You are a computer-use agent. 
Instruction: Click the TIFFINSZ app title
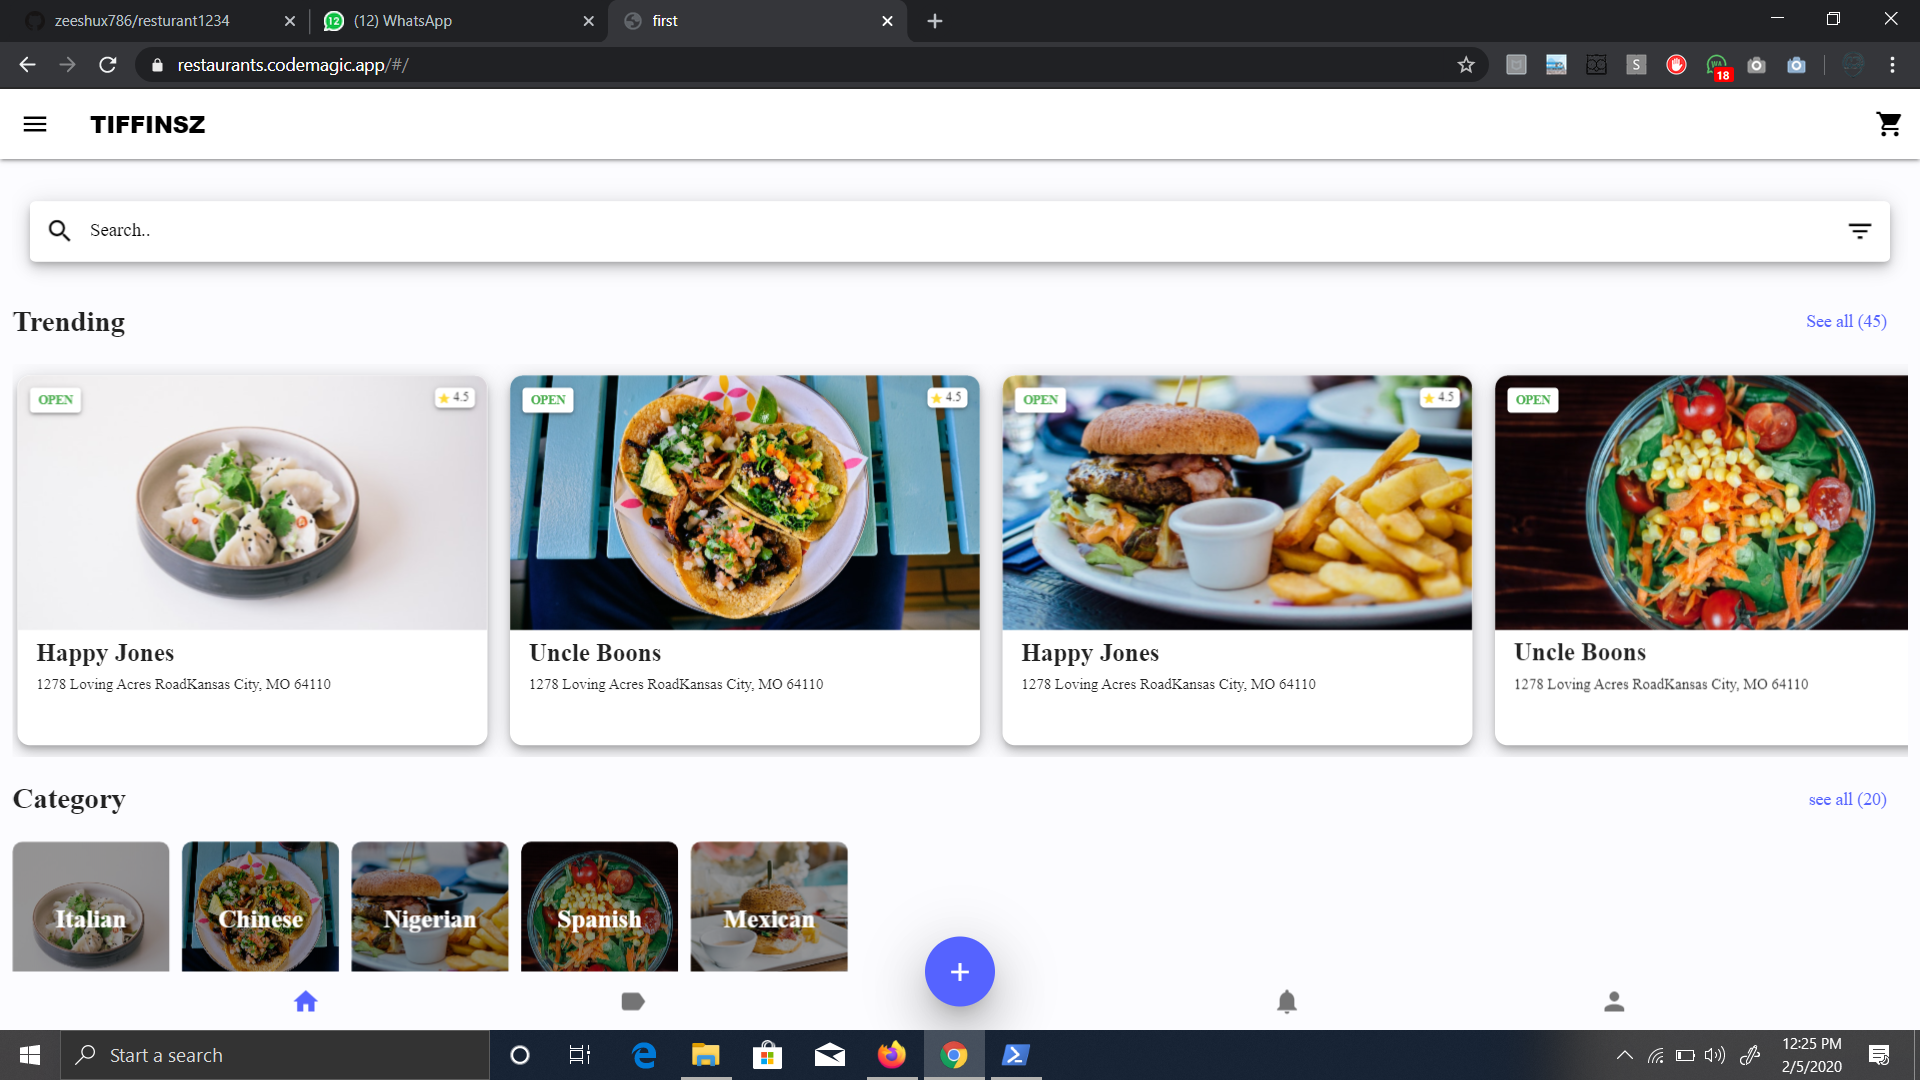coord(147,124)
